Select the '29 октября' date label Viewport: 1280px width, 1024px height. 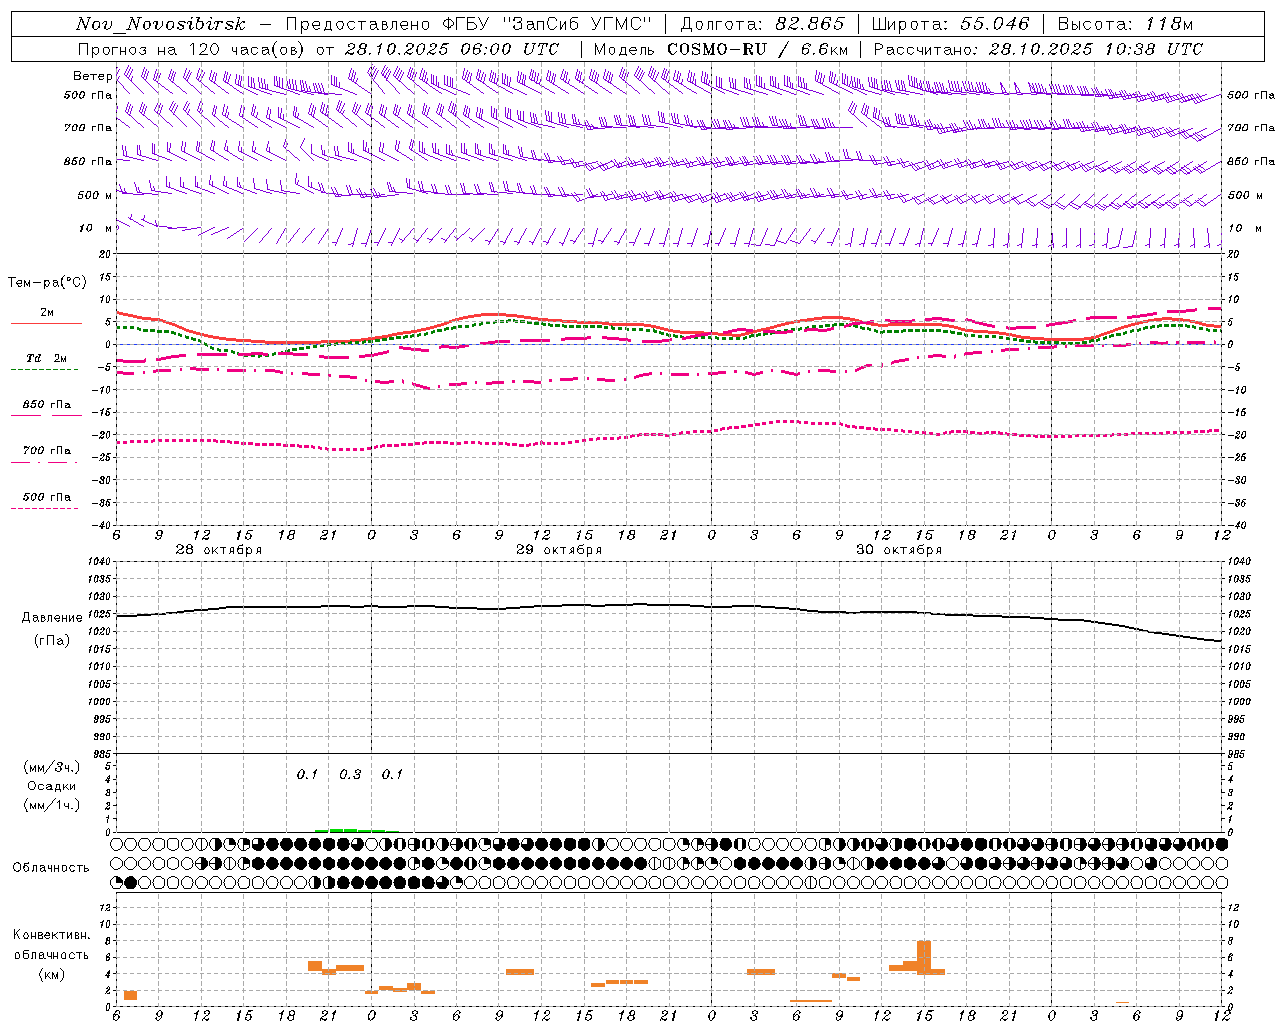(559, 550)
